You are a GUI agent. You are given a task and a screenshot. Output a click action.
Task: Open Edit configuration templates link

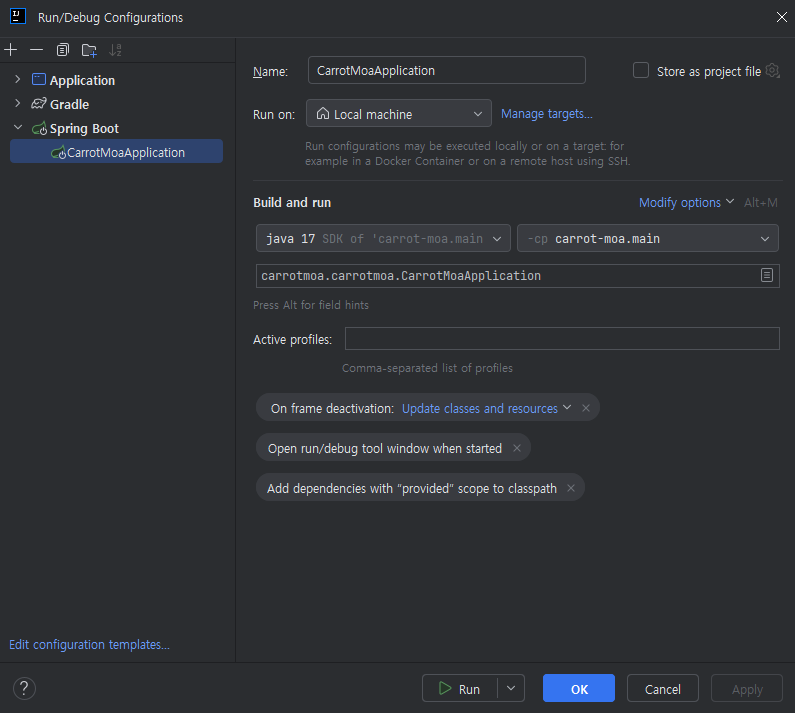coord(89,645)
